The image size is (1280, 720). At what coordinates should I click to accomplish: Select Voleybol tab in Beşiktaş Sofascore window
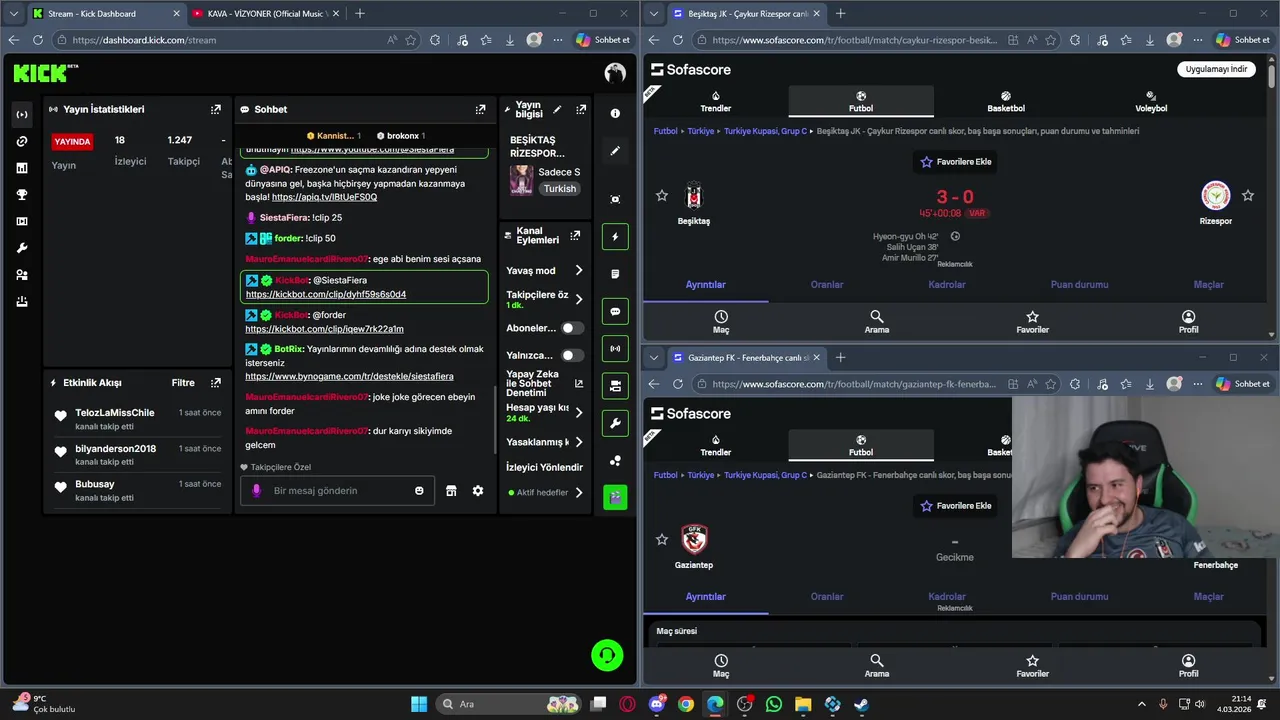(x=1151, y=102)
